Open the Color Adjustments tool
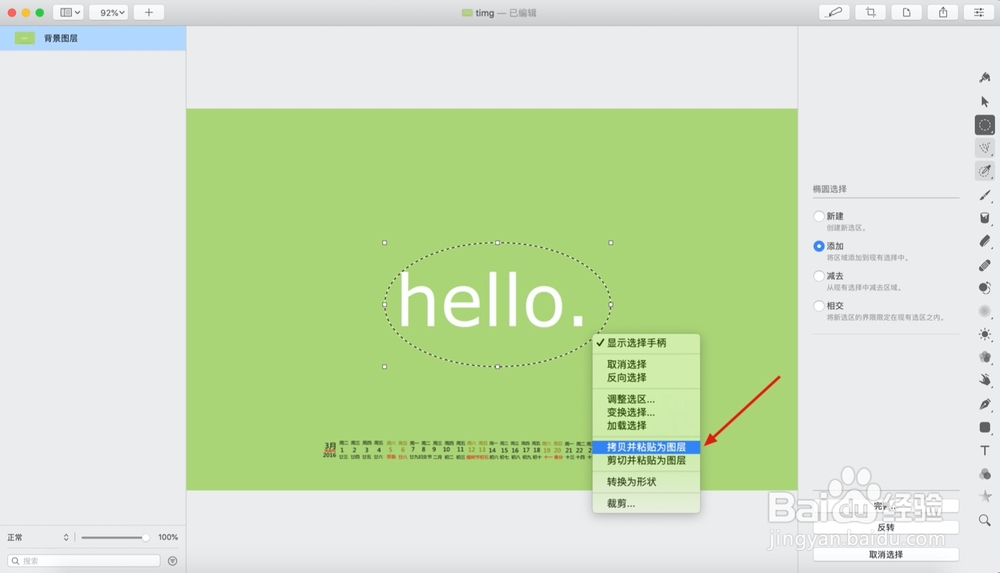 pos(985,474)
